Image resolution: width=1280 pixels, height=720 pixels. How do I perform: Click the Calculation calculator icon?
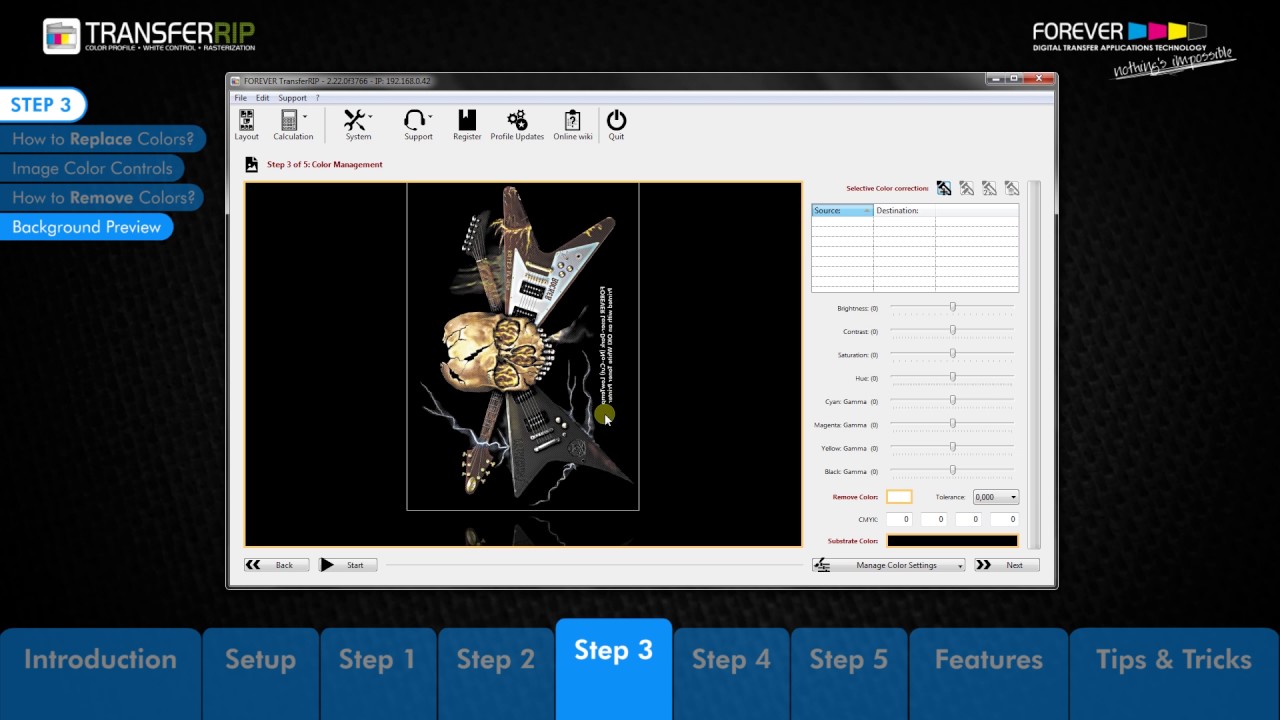[288, 121]
